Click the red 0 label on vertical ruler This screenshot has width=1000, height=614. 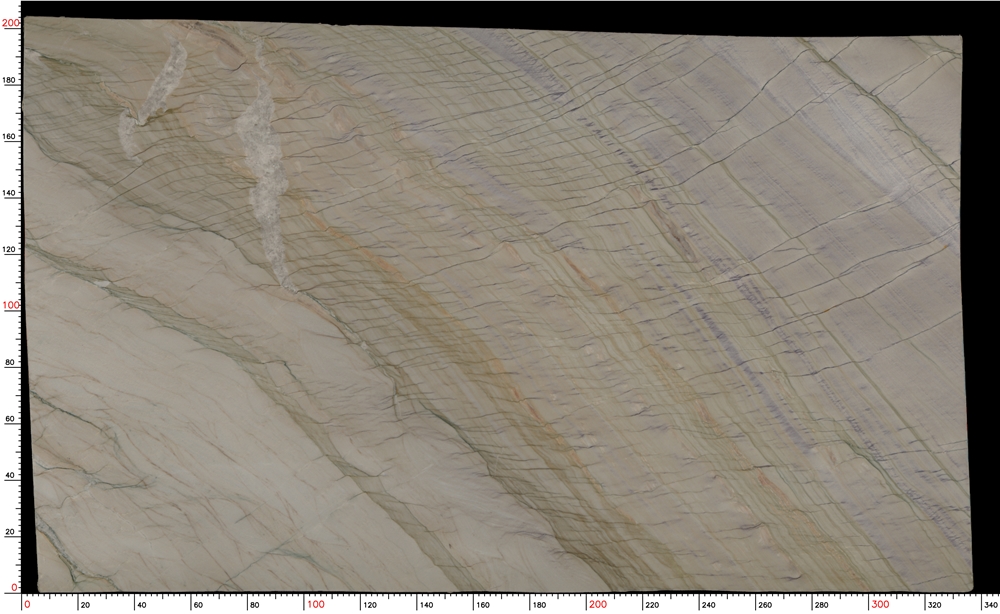pos(15,588)
